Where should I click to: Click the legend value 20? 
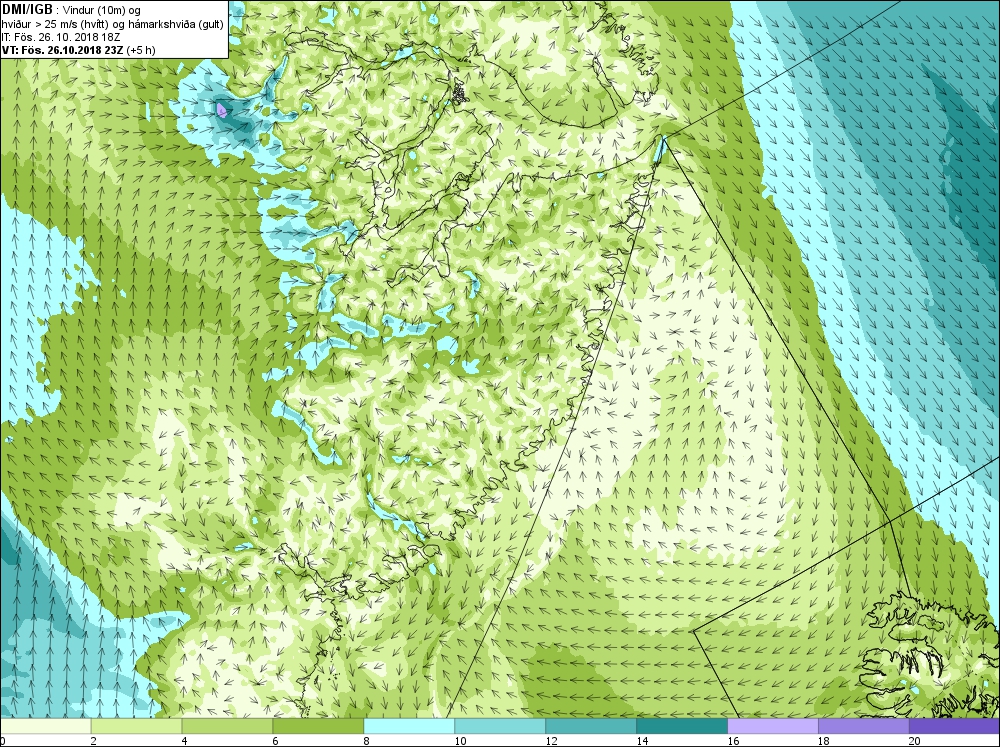[x=915, y=741]
